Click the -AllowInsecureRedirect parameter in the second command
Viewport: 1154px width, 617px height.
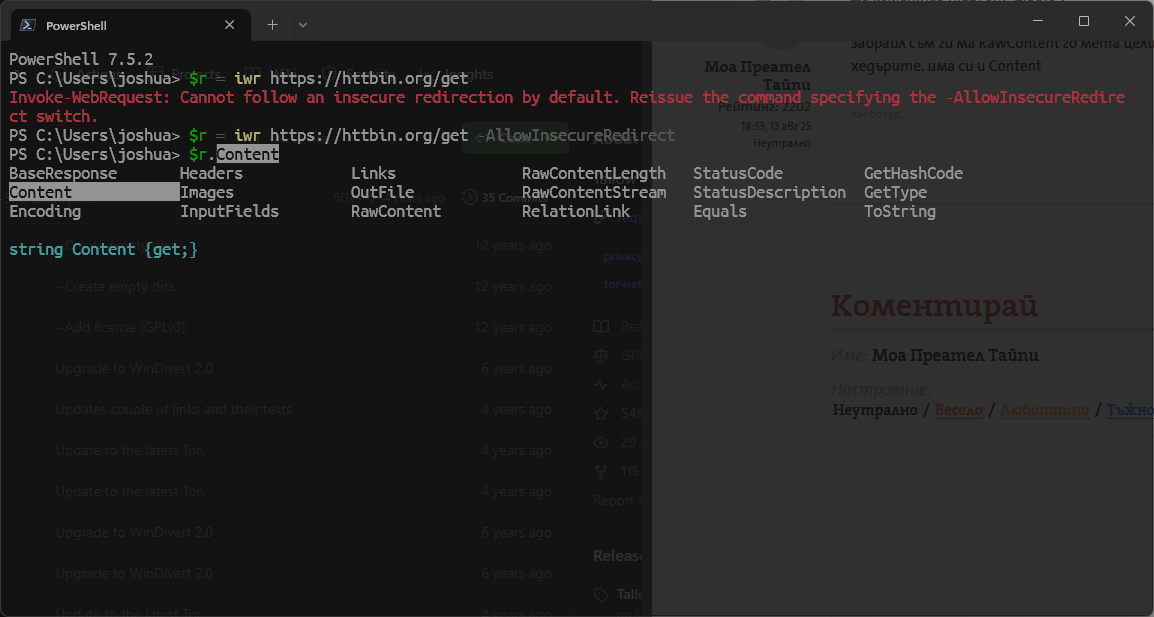point(576,135)
